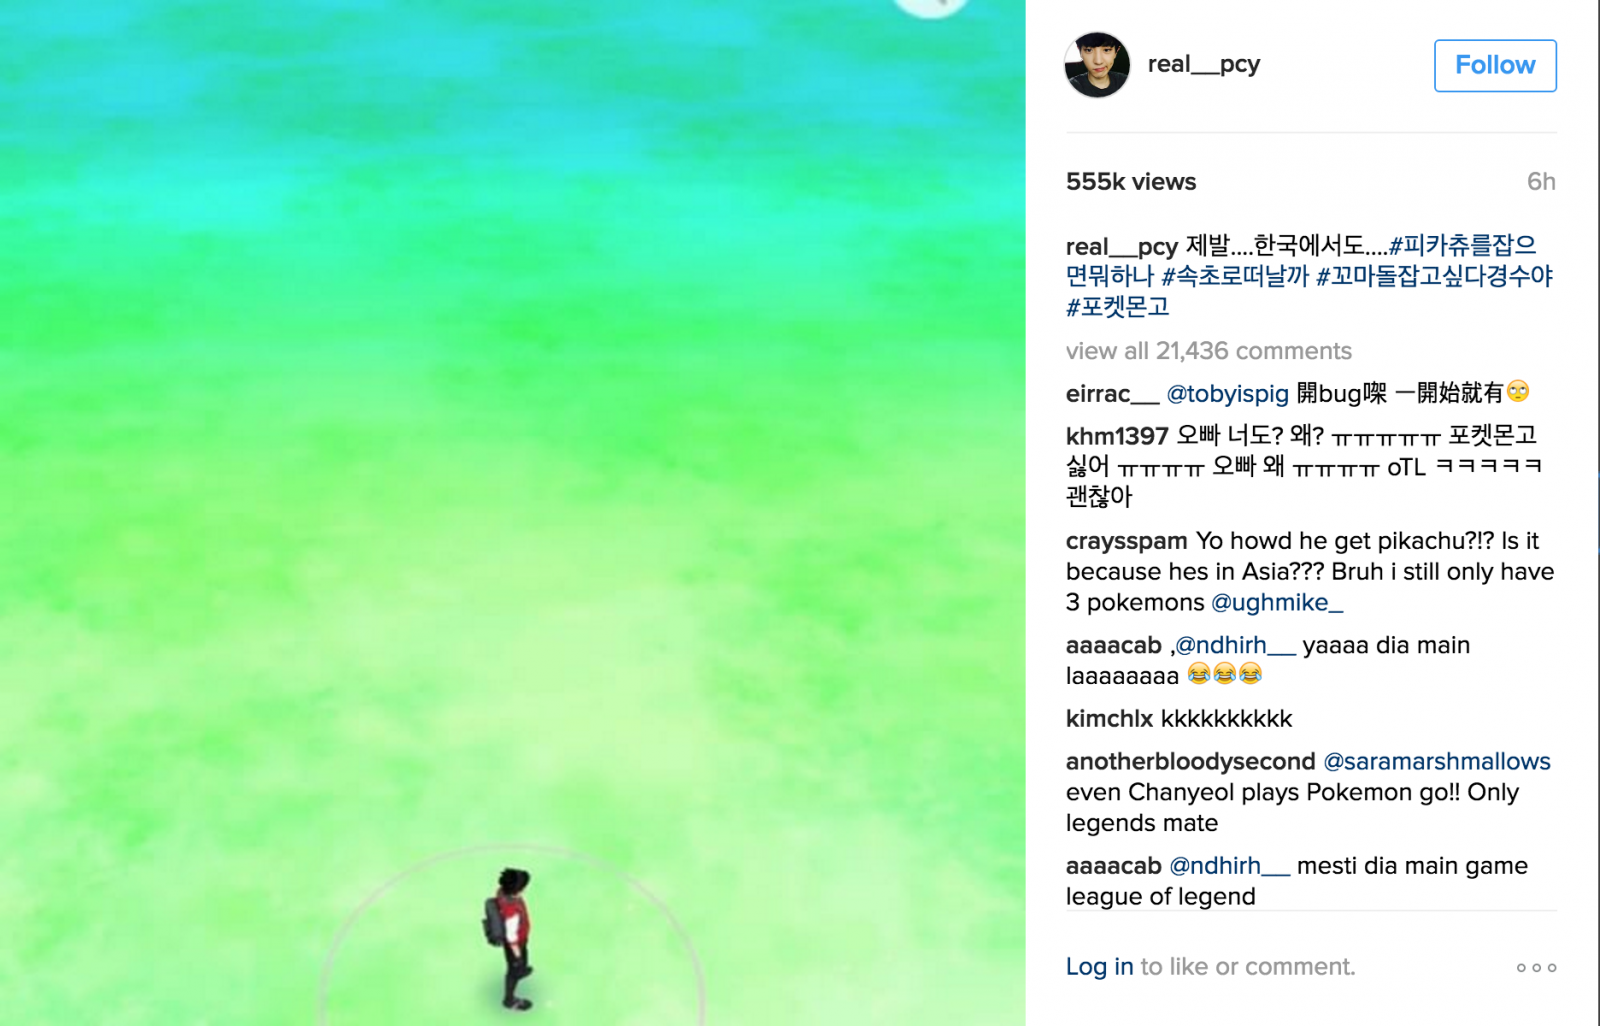View anotherbloodysecond's profile

[x=1190, y=762]
